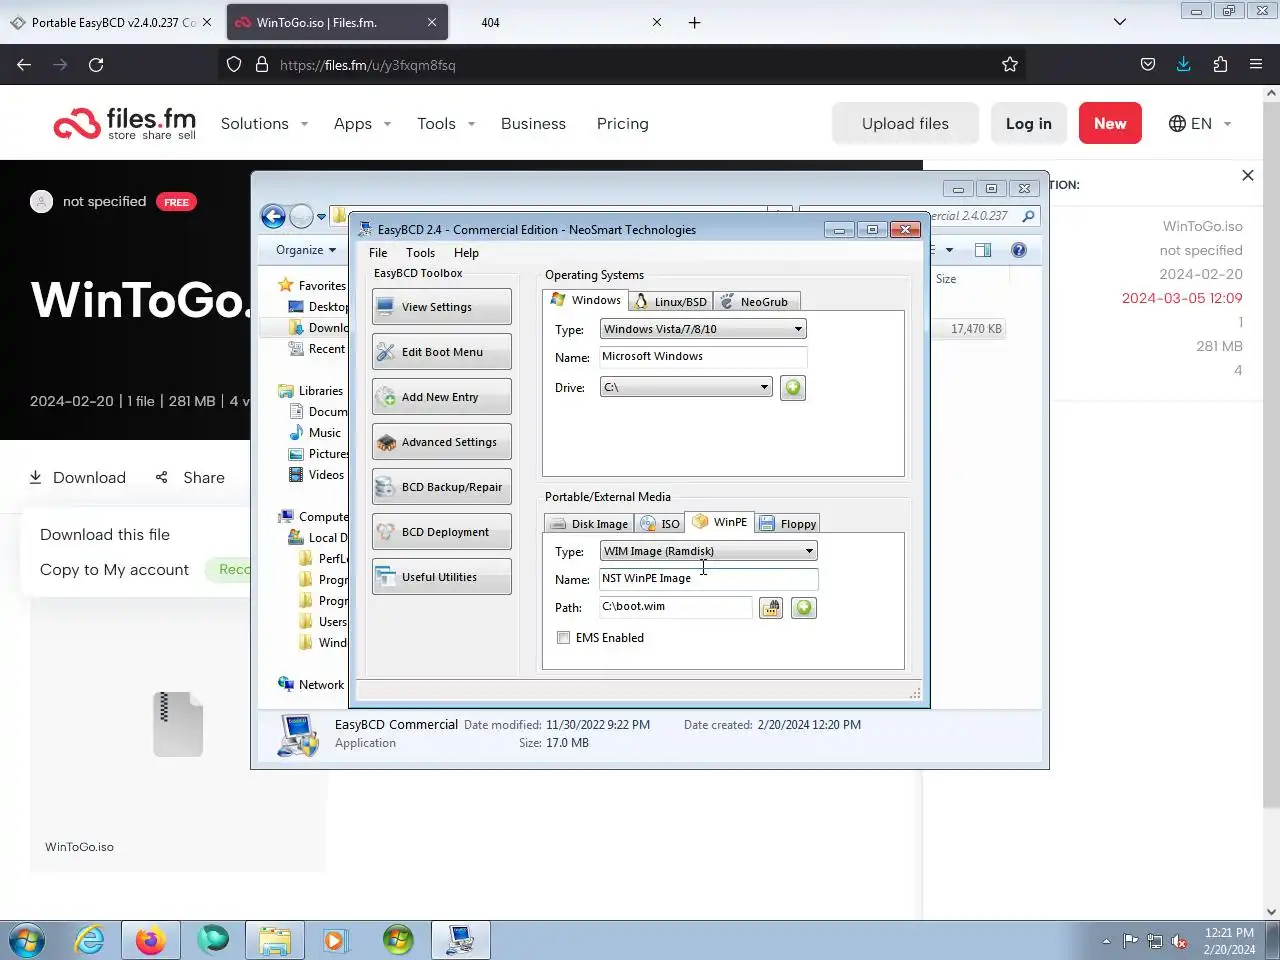The width and height of the screenshot is (1280, 960).
Task: Switch to the ISO tab
Action: click(x=660, y=524)
